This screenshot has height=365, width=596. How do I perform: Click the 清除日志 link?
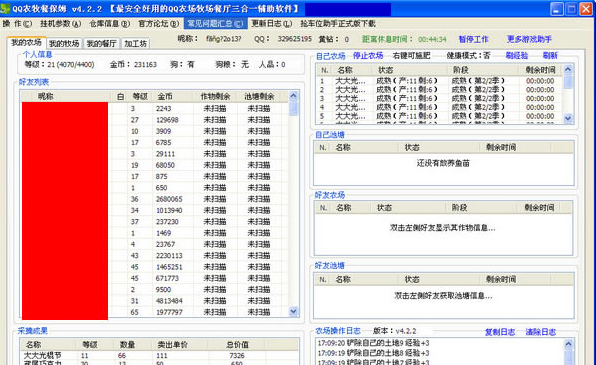coord(541,332)
